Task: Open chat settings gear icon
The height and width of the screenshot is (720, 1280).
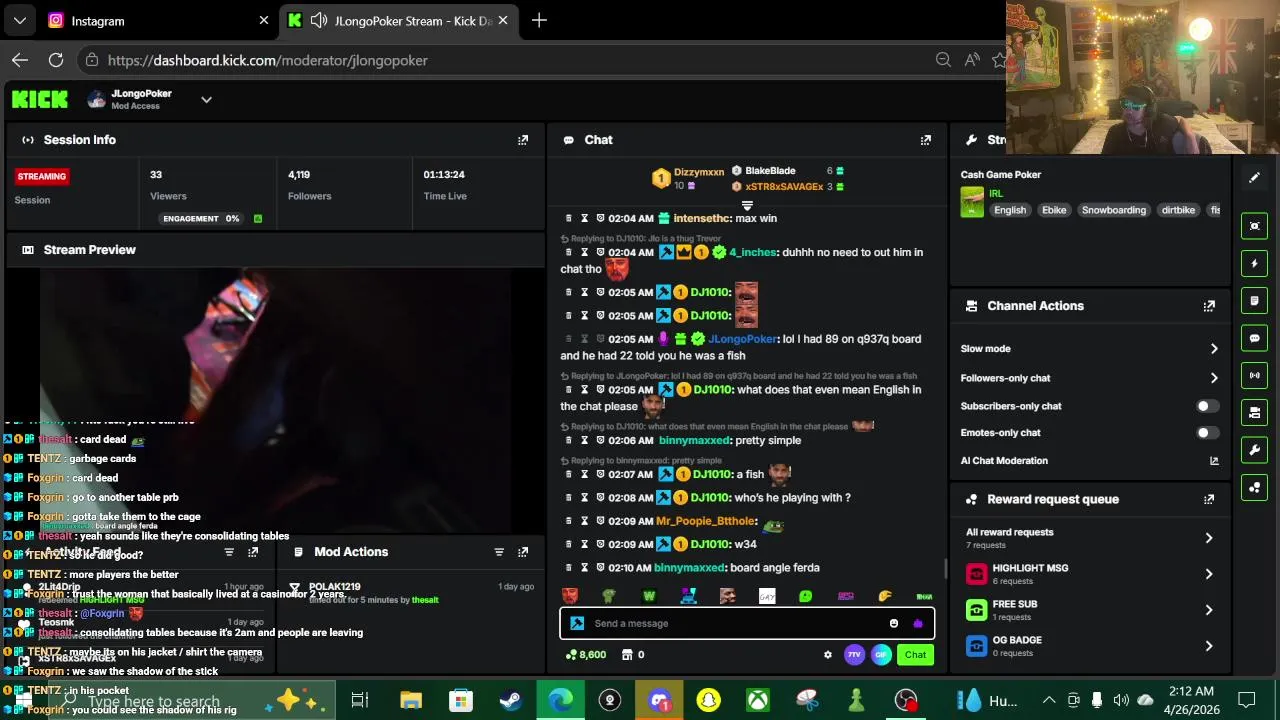Action: [x=827, y=655]
